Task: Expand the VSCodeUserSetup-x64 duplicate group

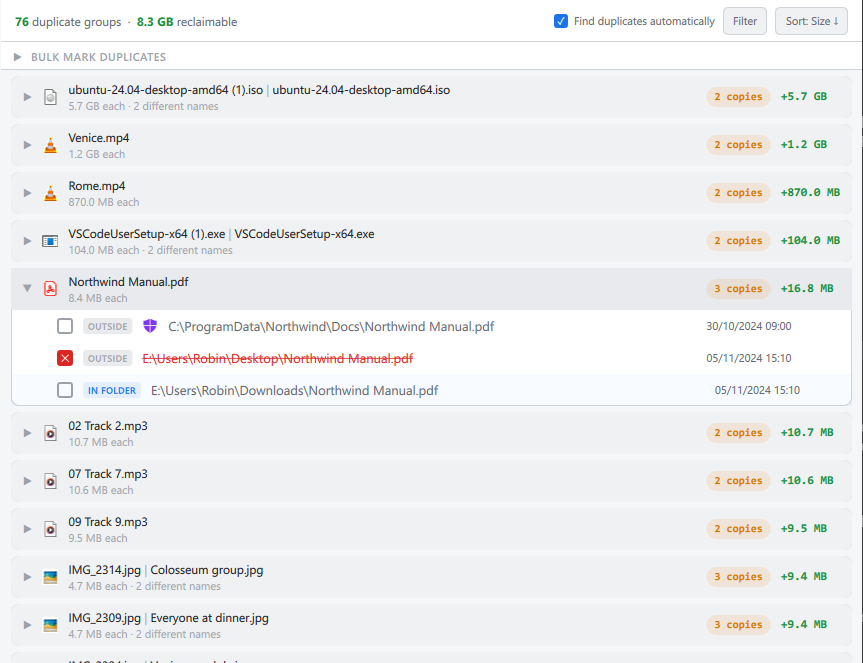Action: (x=27, y=241)
